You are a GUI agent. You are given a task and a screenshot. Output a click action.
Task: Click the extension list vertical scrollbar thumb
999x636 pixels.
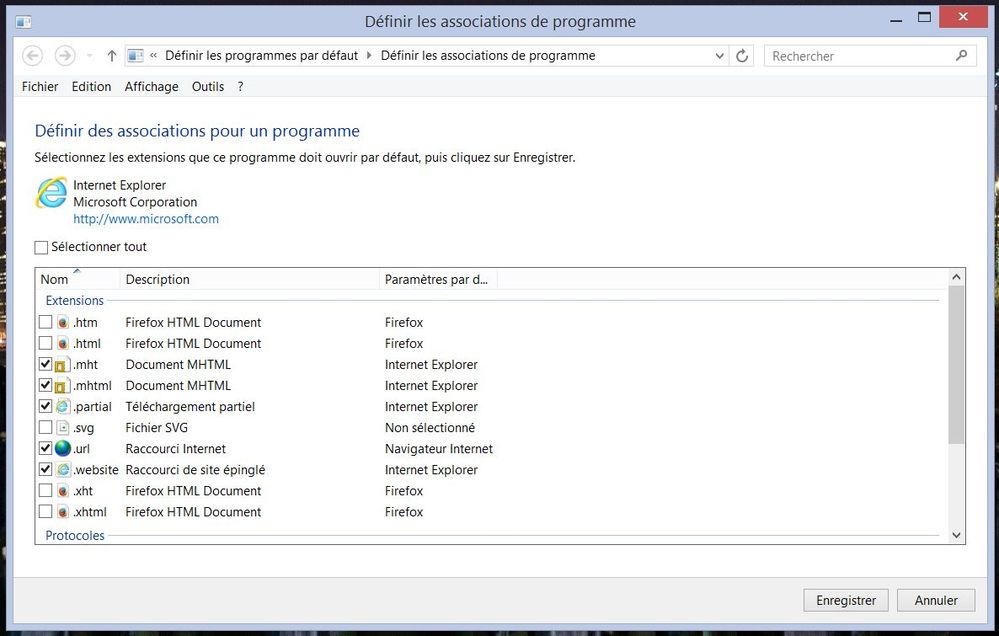[956, 365]
